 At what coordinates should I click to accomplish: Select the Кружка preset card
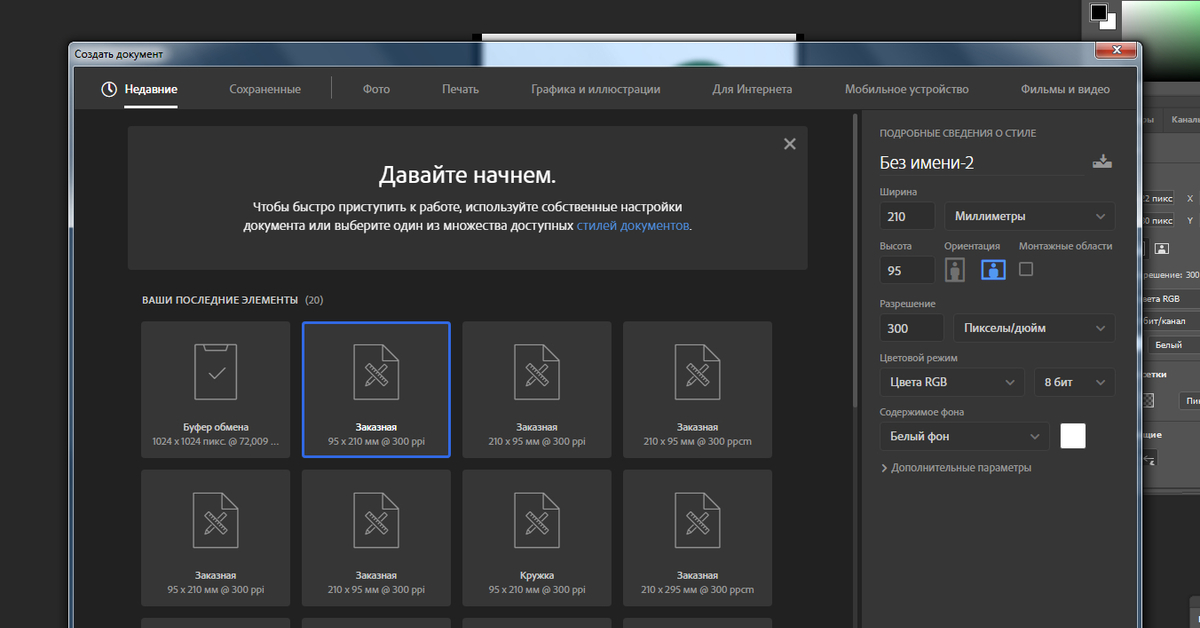(x=537, y=538)
